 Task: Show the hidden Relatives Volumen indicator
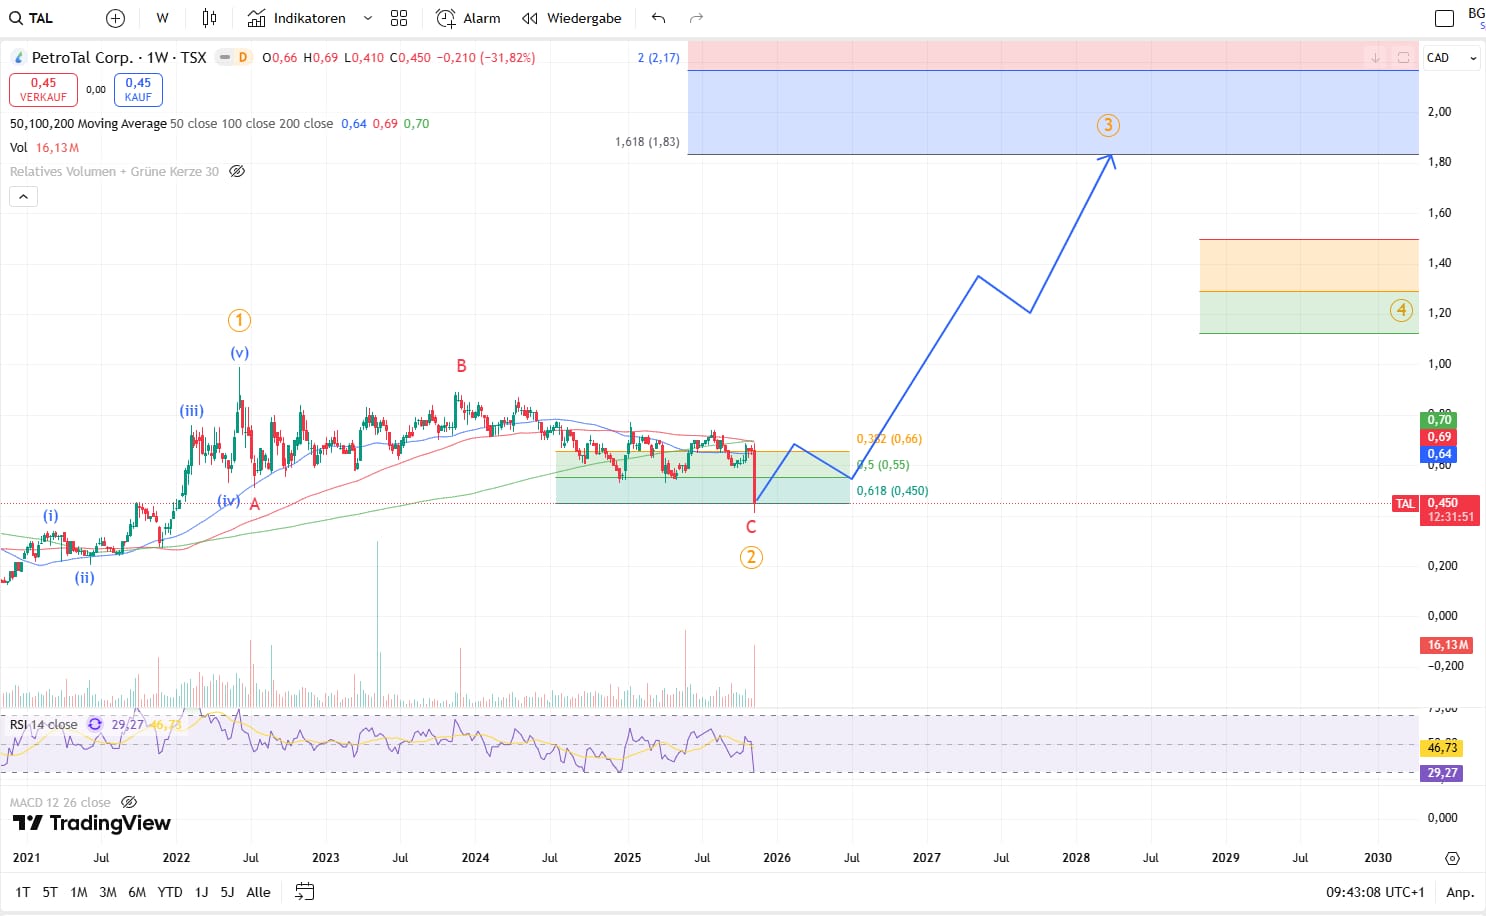tap(237, 171)
